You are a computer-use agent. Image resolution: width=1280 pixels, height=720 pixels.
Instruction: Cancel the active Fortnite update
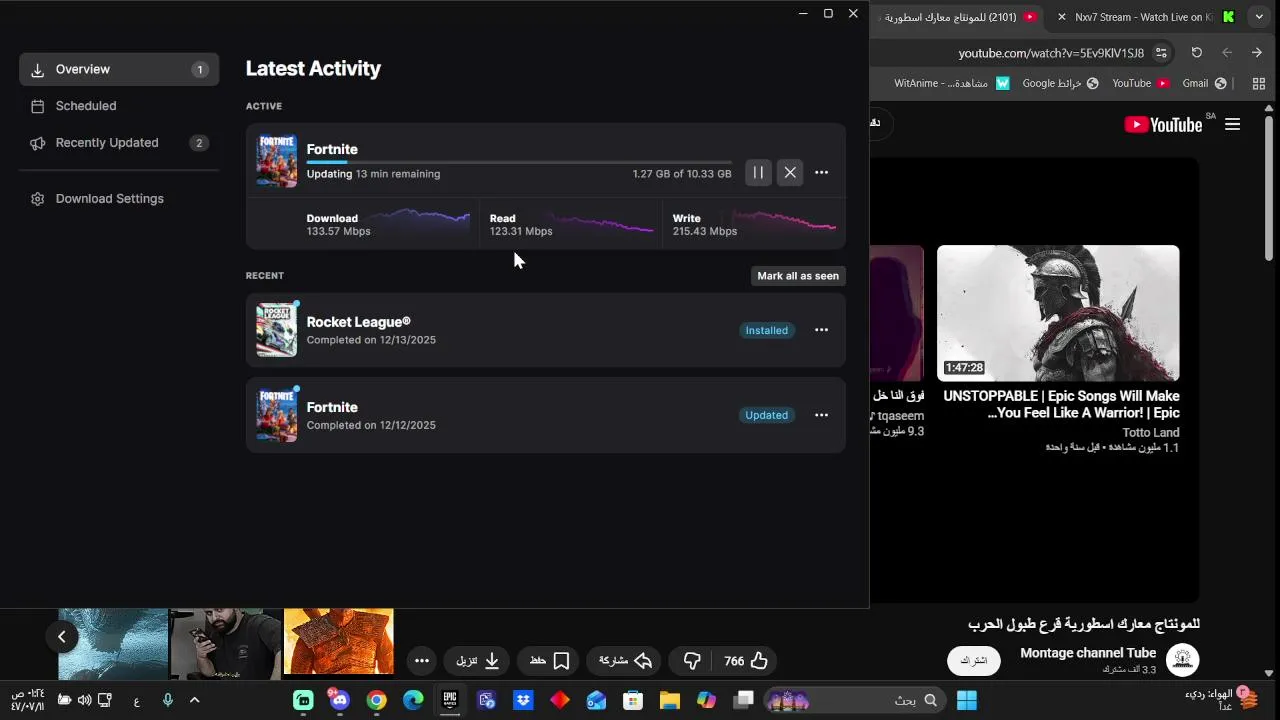(790, 173)
